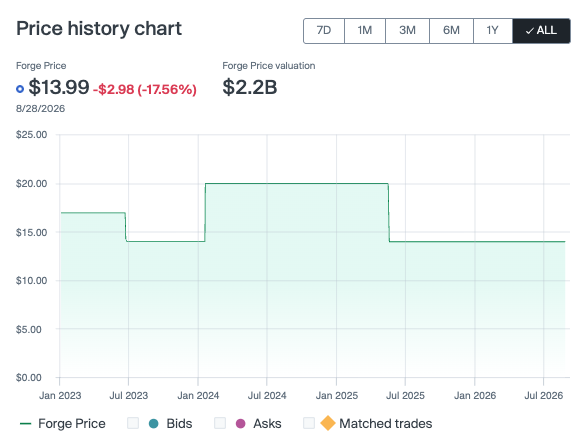Click the teal Bids legend dot
Screen dimensions: 588x448
pyautogui.click(x=153, y=424)
